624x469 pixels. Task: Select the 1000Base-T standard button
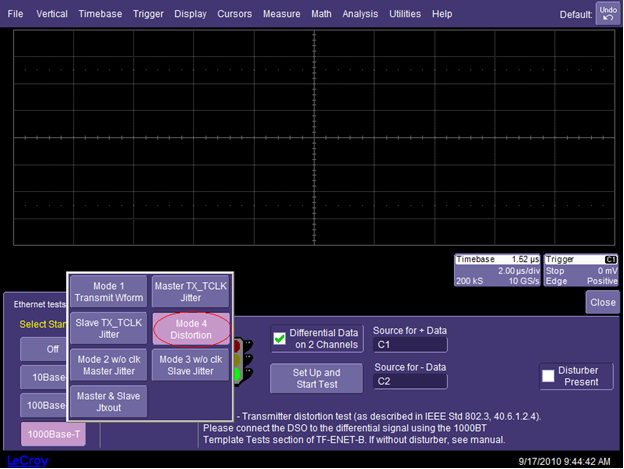tap(53, 434)
